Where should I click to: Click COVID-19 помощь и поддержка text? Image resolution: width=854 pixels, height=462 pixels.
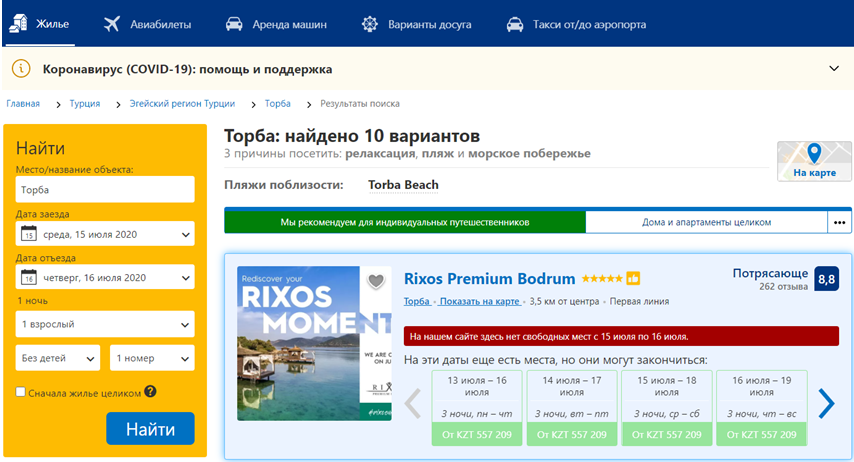[x=187, y=69]
